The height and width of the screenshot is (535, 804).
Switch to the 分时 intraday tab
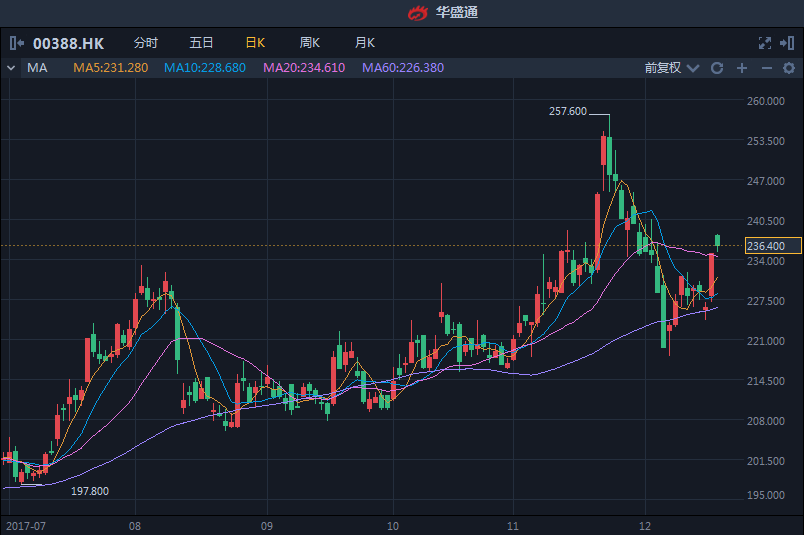145,43
